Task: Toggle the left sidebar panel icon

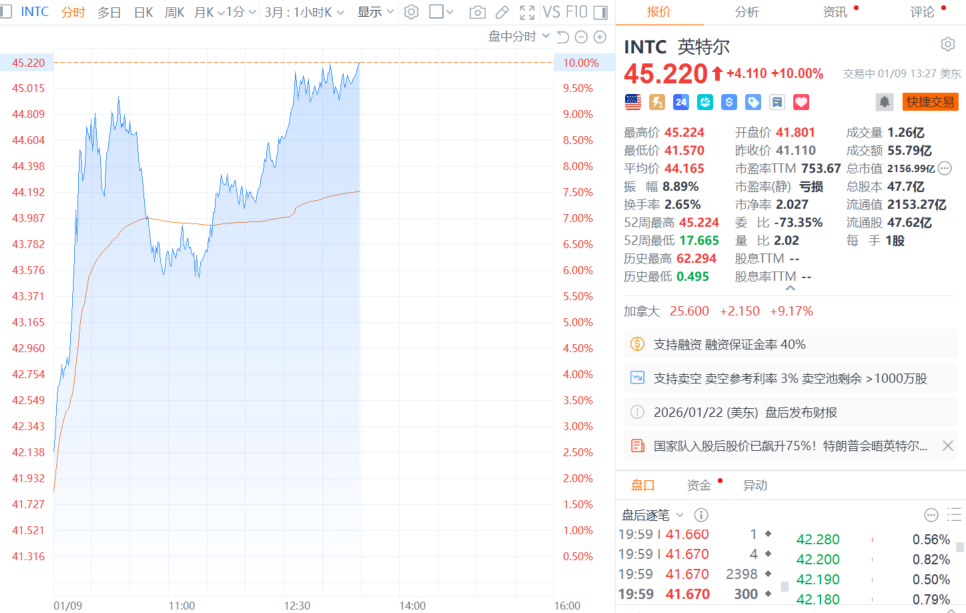Action: click(x=6, y=12)
